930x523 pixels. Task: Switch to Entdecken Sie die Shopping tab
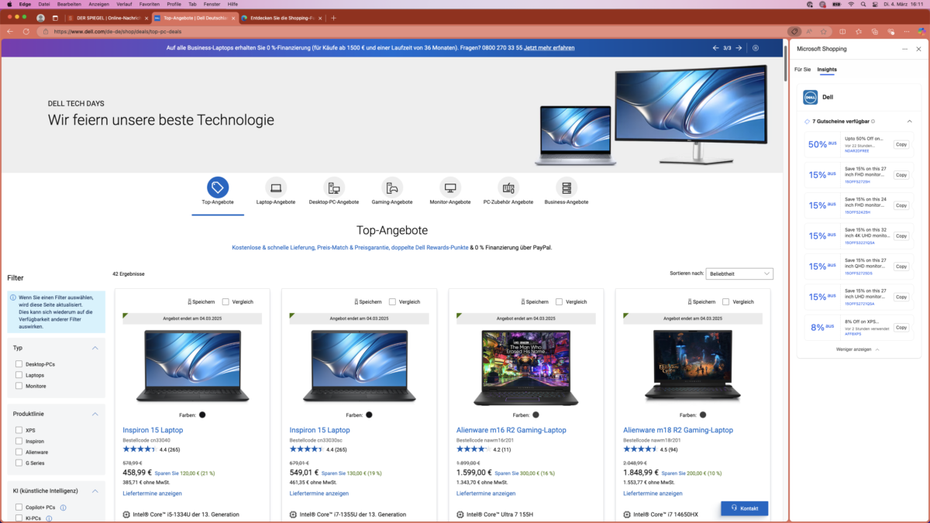[x=282, y=18]
